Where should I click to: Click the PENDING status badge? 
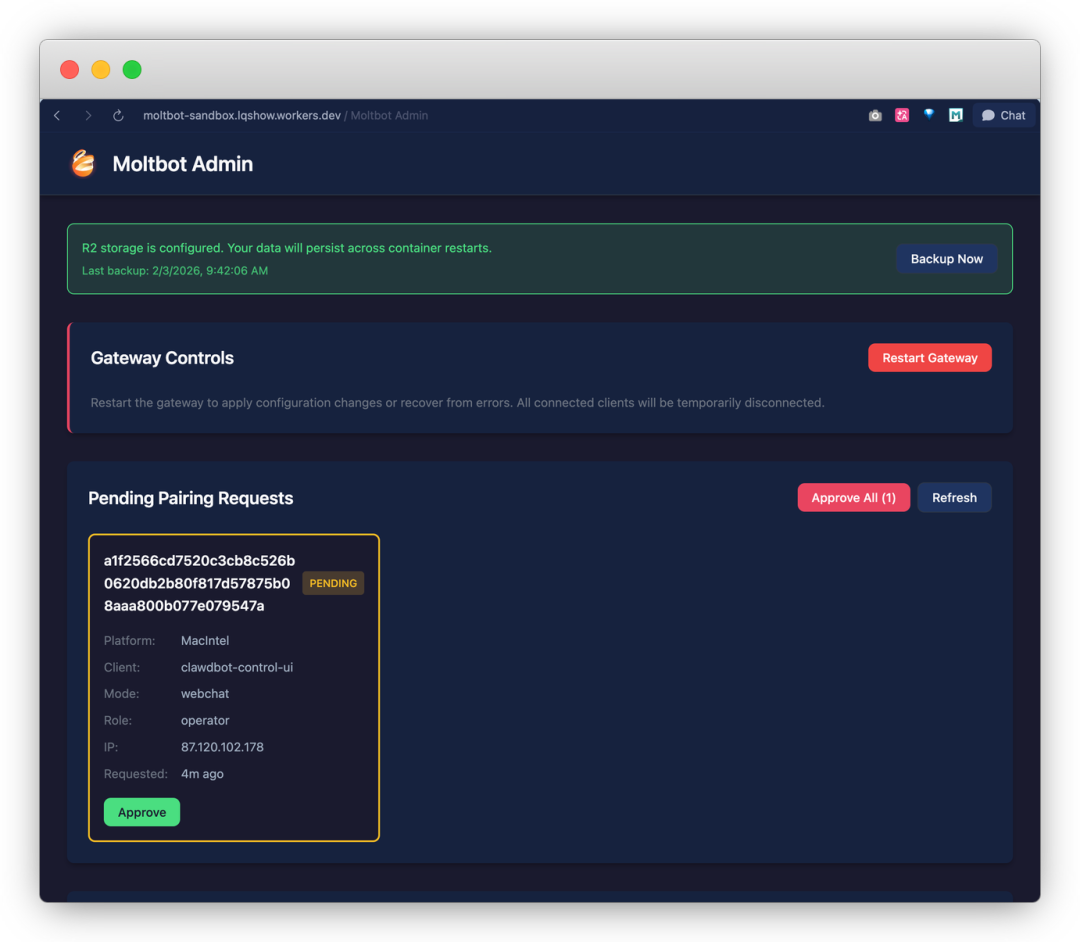[333, 583]
